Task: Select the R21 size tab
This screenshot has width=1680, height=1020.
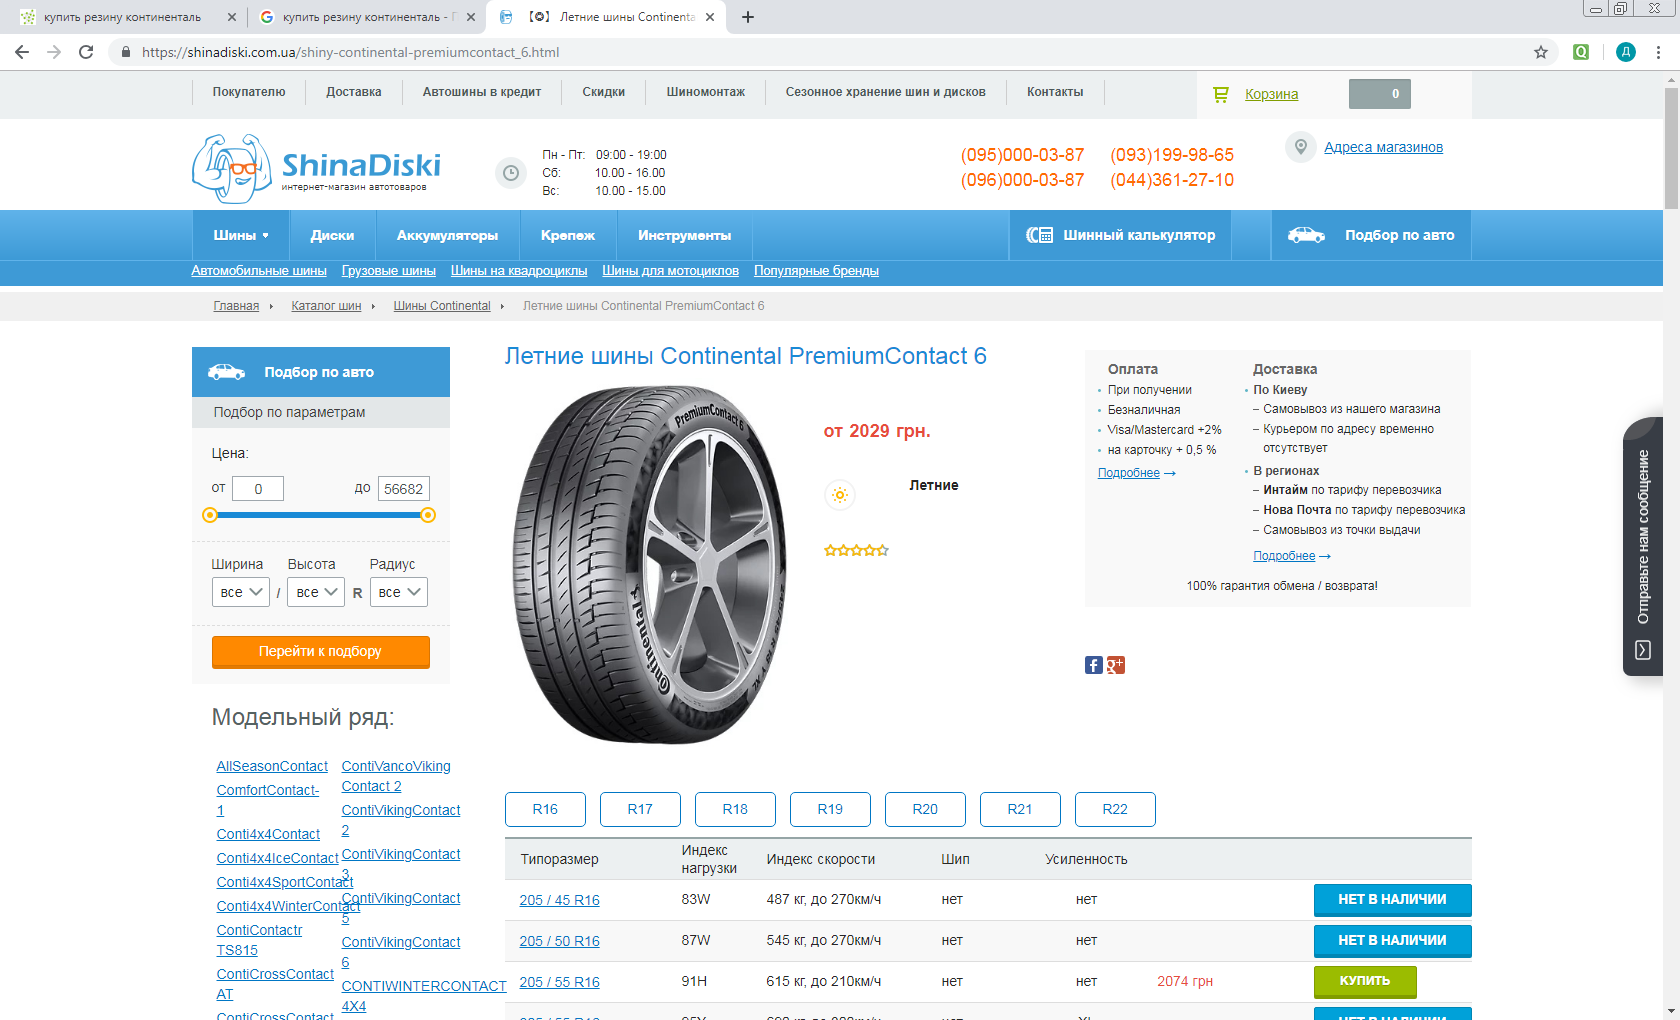Action: [x=1020, y=809]
